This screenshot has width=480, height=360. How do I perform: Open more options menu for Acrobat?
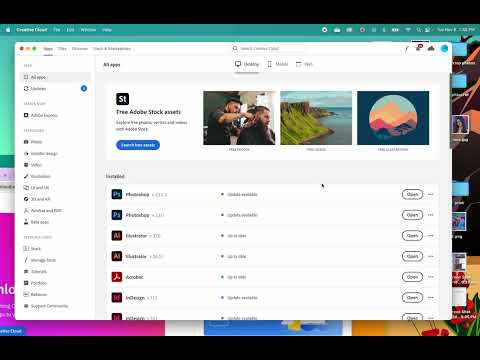pyautogui.click(x=431, y=277)
